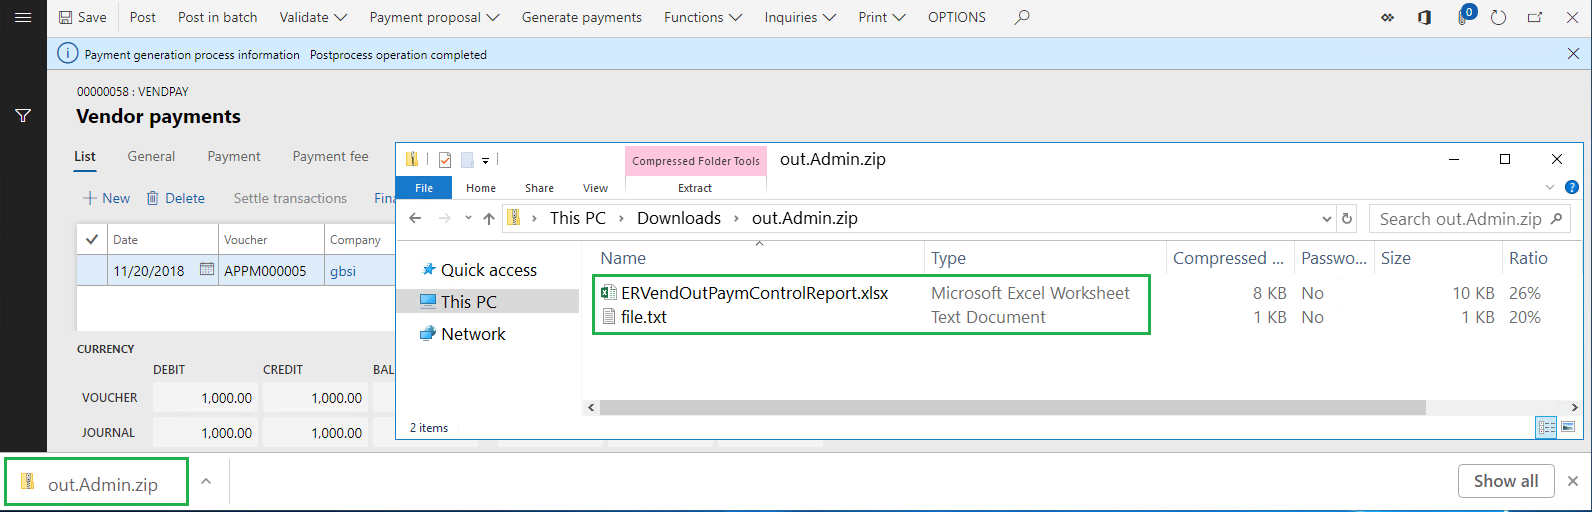
Task: Click the Show all downloads button
Action: click(1506, 481)
